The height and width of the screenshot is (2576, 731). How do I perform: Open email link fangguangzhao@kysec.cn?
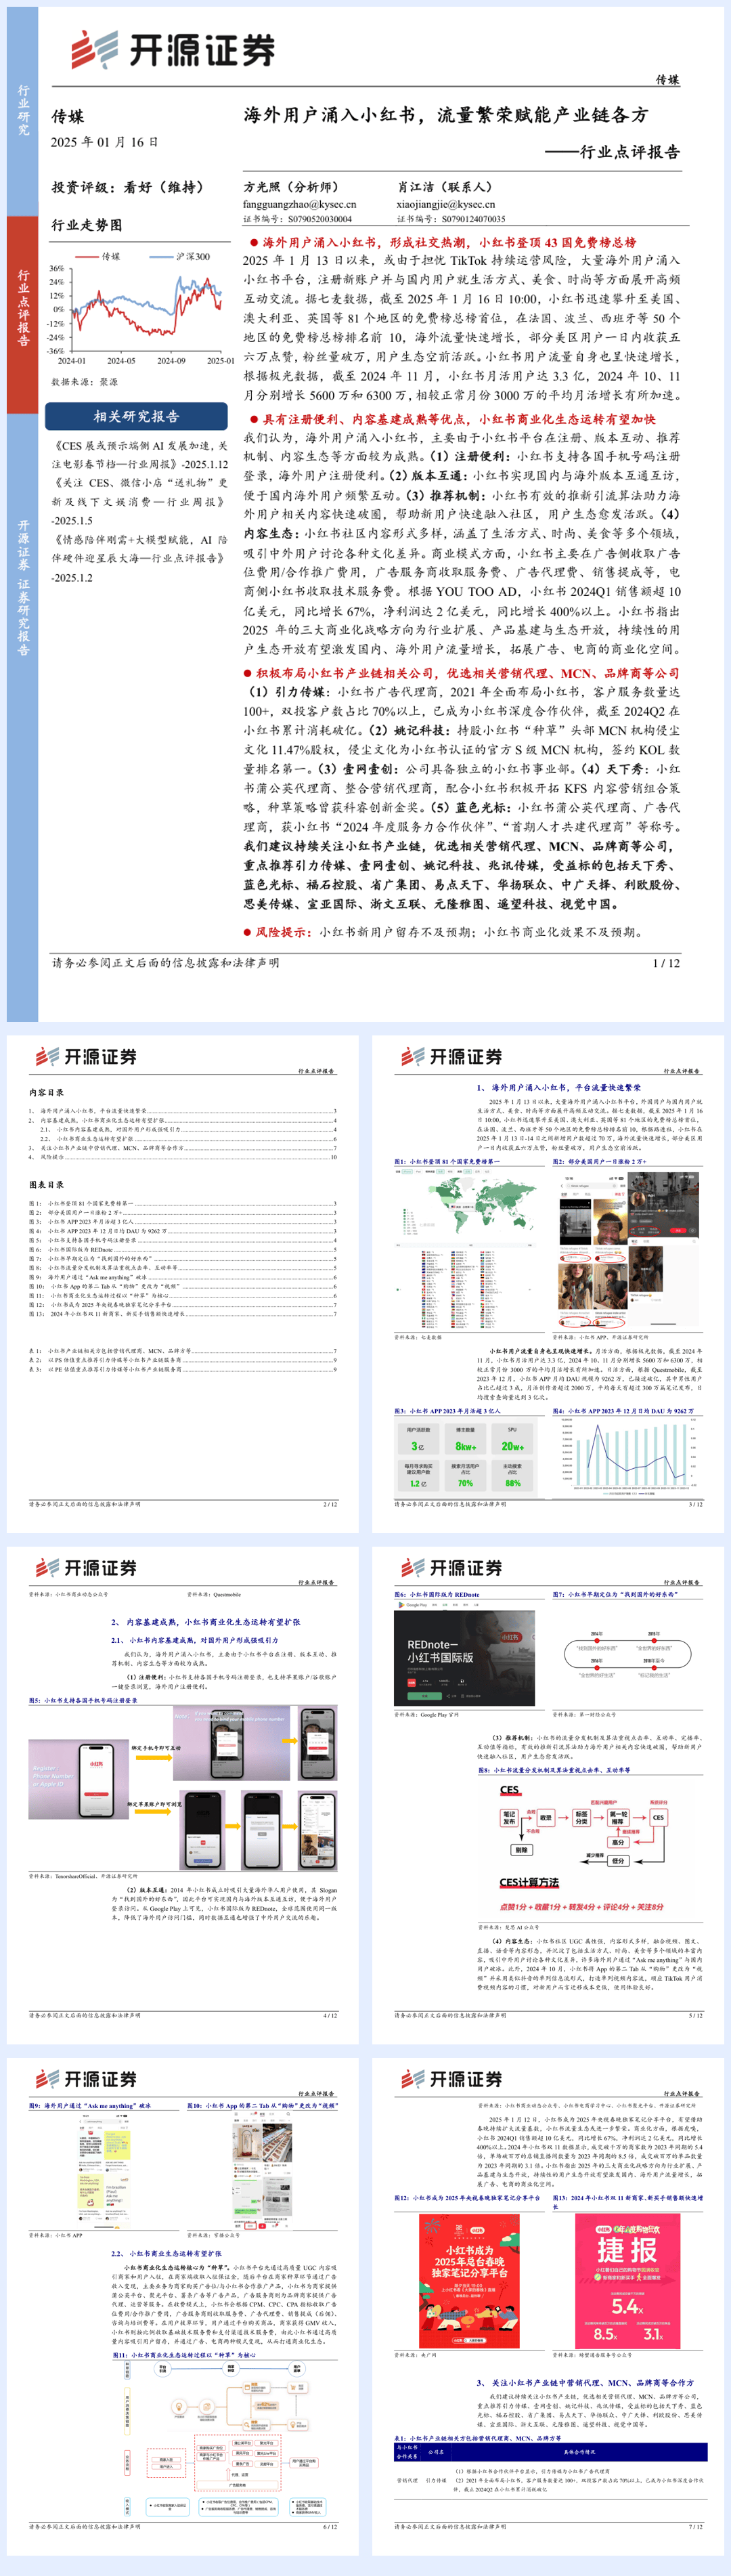[299, 204]
